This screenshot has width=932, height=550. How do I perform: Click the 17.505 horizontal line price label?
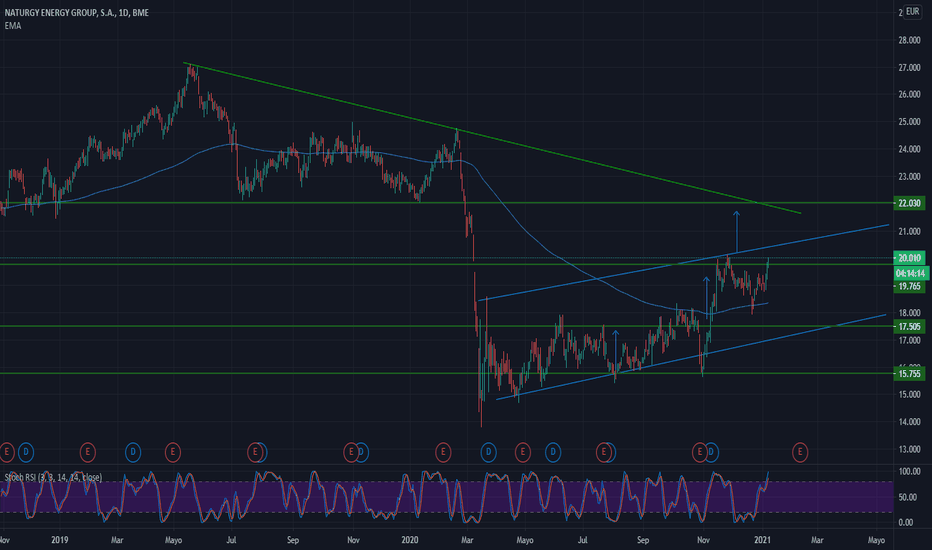[909, 326]
